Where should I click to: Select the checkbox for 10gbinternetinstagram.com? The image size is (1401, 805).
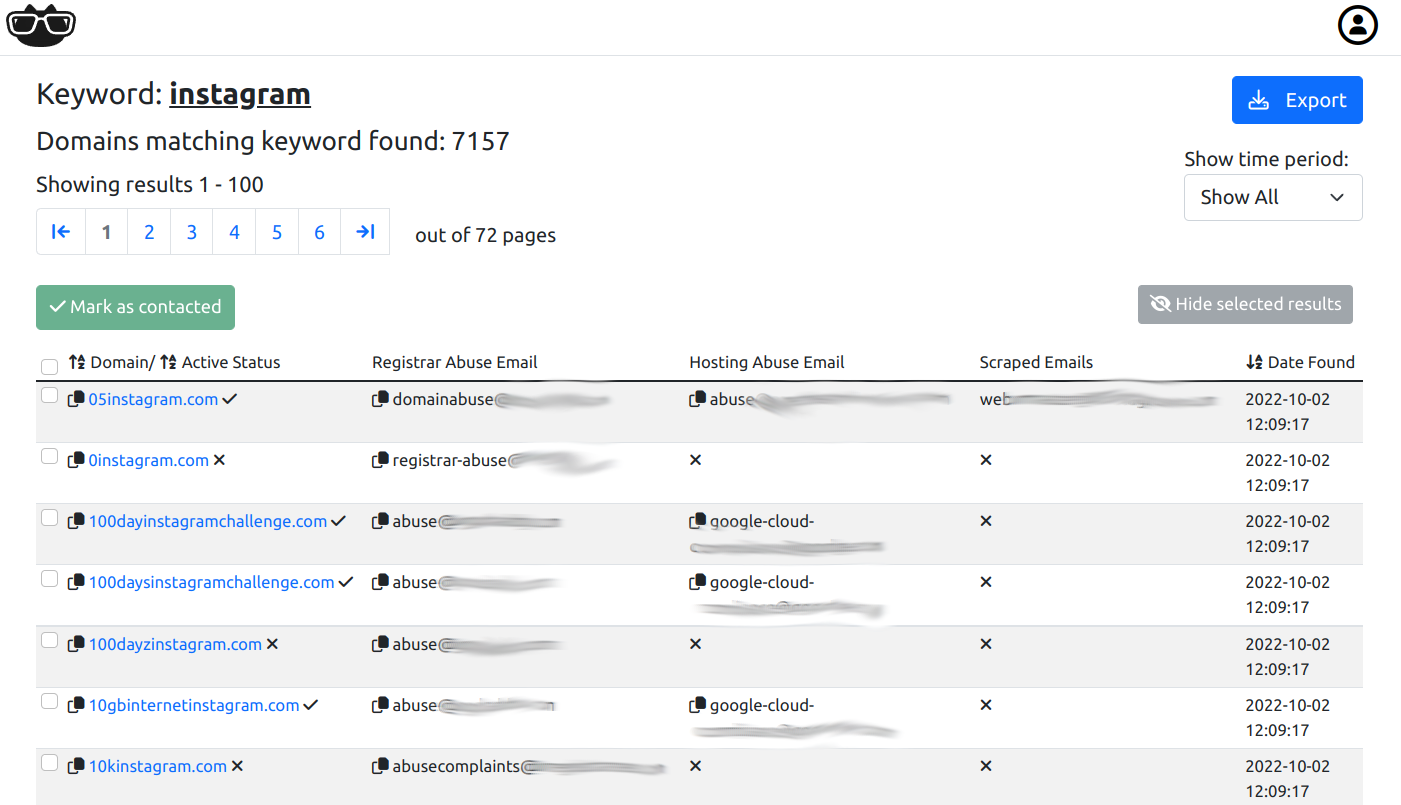tap(49, 702)
